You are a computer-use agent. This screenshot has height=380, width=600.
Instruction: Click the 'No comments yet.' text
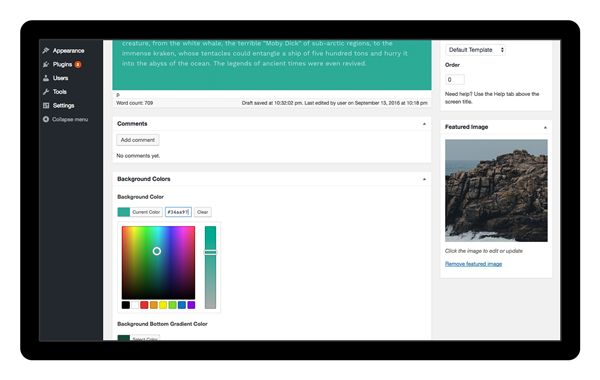tap(138, 156)
